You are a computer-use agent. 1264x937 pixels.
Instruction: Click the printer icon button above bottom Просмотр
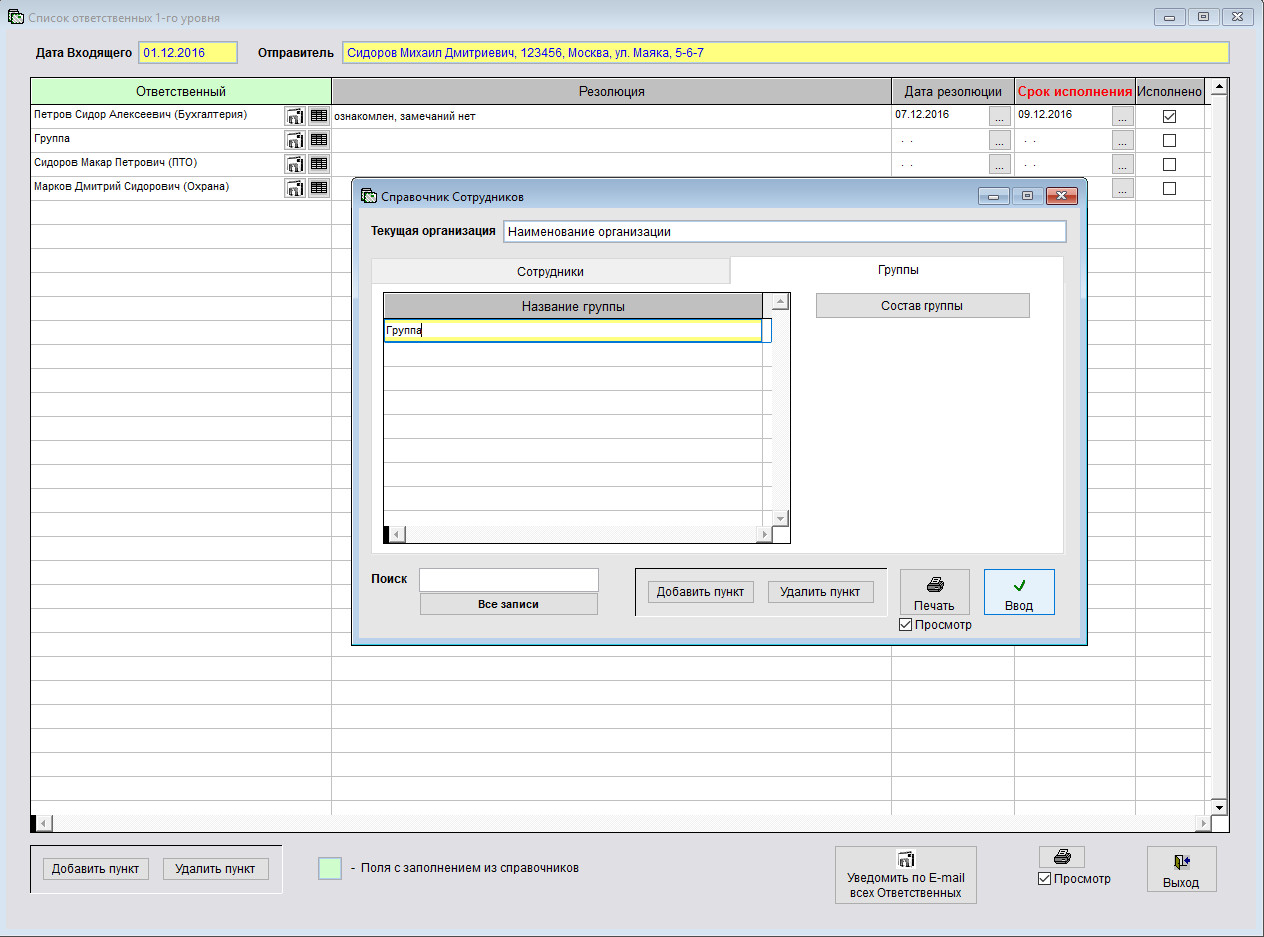[x=1061, y=857]
